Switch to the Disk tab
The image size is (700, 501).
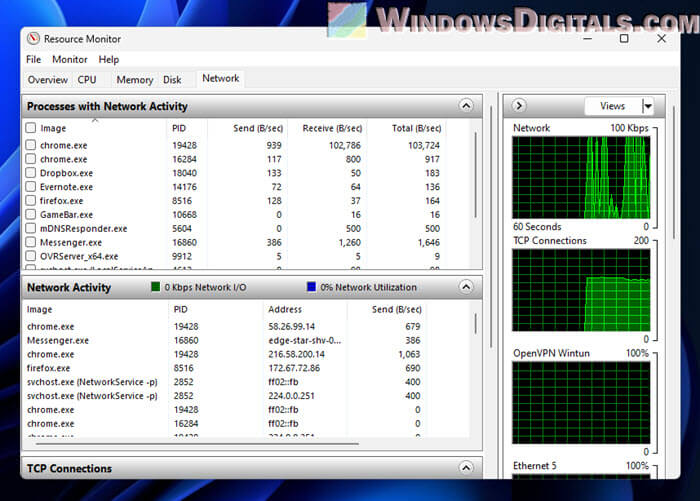[x=172, y=80]
